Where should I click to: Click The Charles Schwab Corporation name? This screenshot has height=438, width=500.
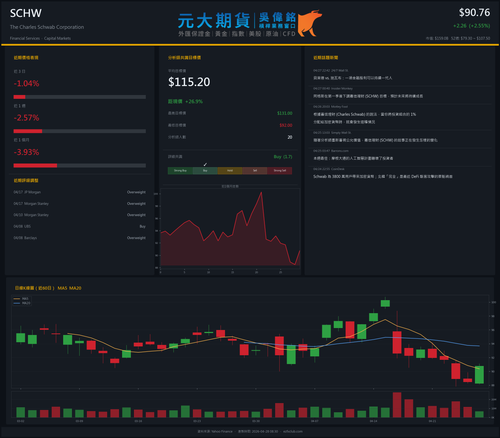(x=47, y=27)
